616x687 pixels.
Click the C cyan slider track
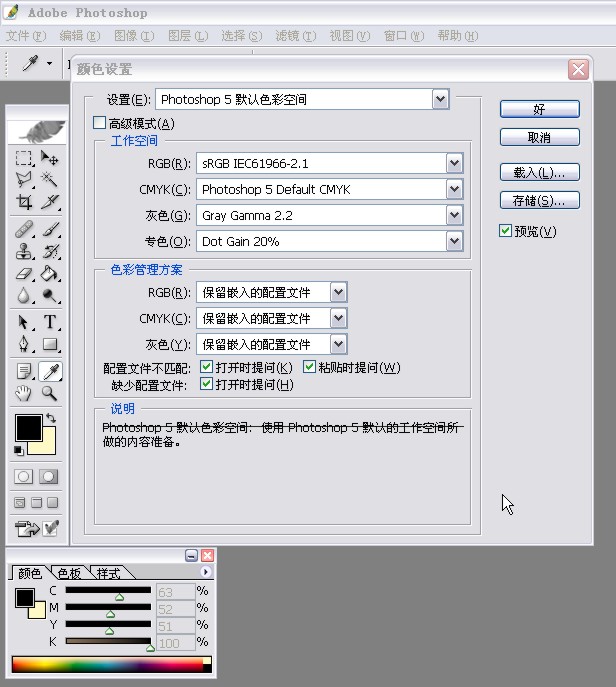pos(108,590)
